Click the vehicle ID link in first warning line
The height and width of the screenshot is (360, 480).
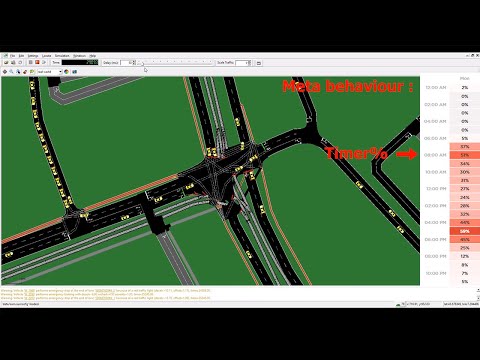pos(29,291)
